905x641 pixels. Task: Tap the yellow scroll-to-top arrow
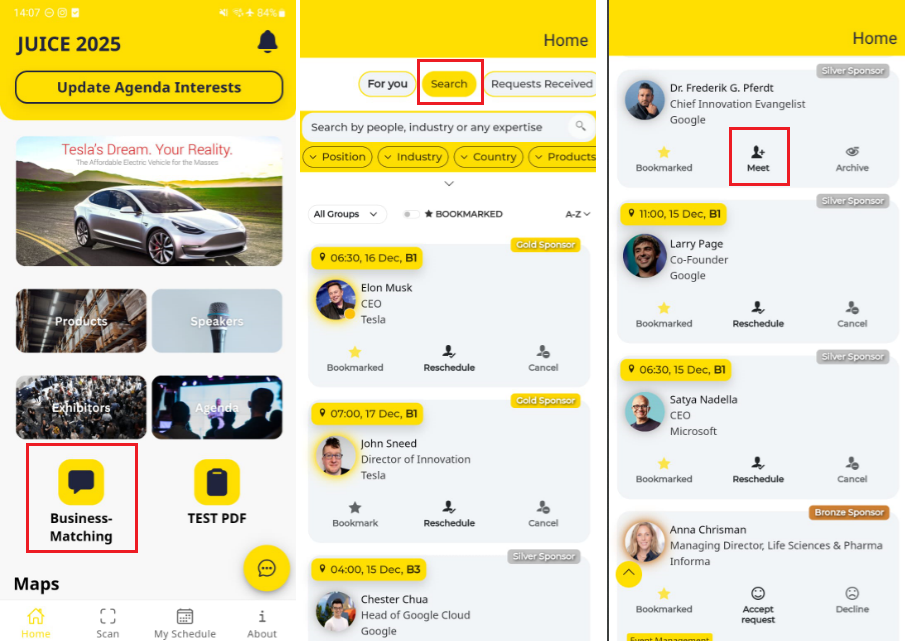tap(629, 573)
